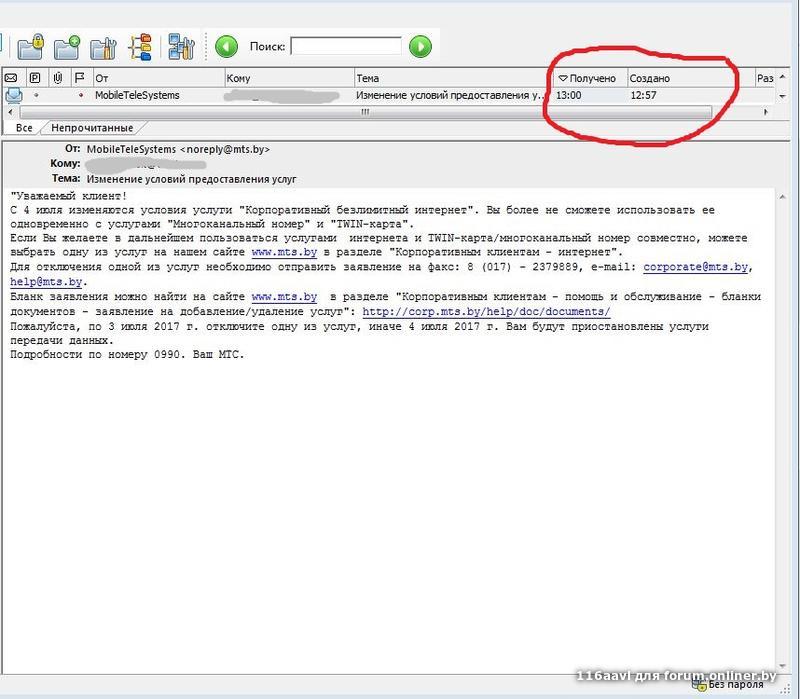Click the message list horizontal scrollbar thumb

(365, 112)
